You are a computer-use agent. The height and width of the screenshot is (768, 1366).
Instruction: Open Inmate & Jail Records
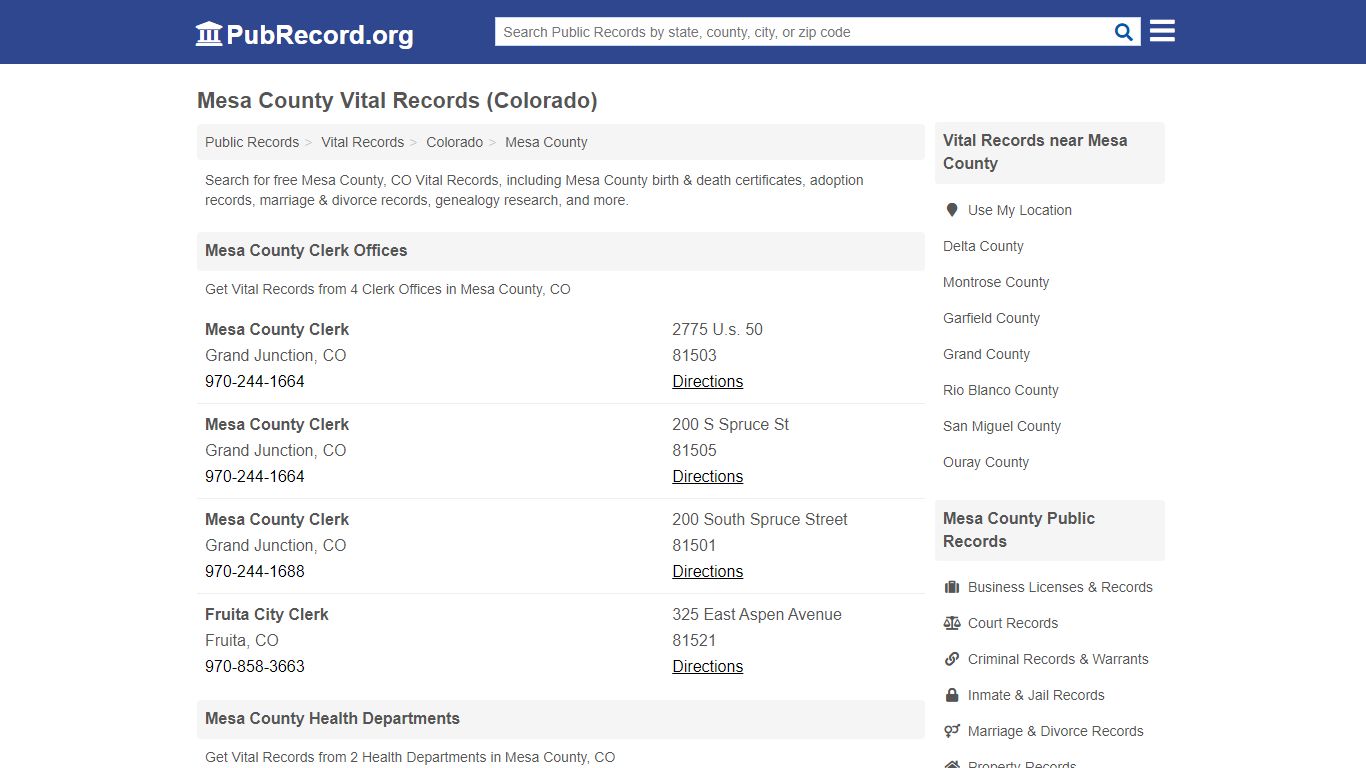1036,695
